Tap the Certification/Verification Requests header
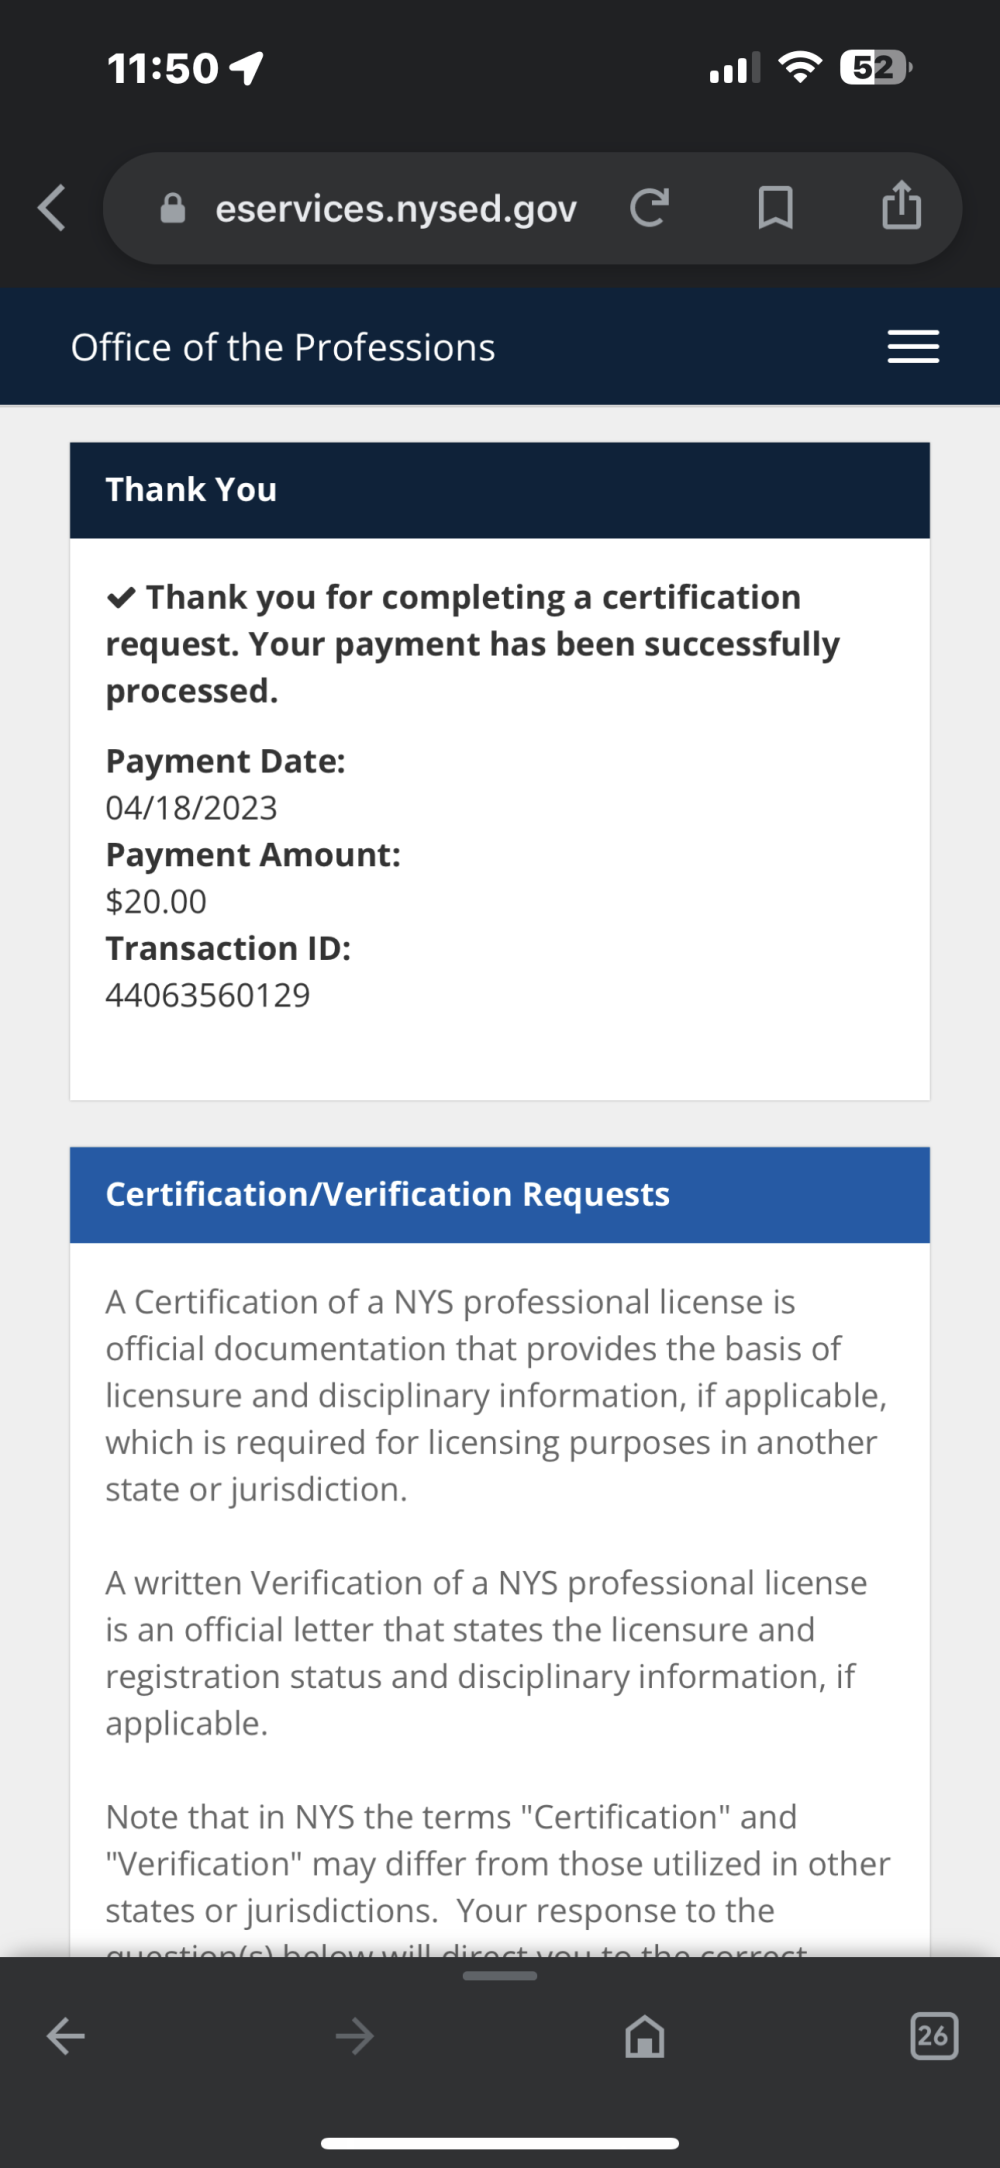1000x2168 pixels. pos(500,1195)
